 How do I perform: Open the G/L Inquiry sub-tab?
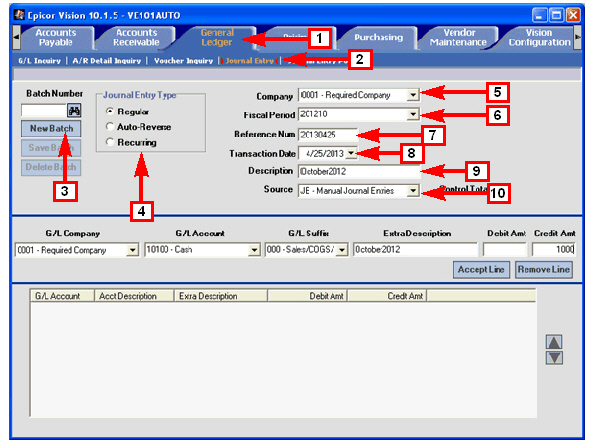(40, 61)
